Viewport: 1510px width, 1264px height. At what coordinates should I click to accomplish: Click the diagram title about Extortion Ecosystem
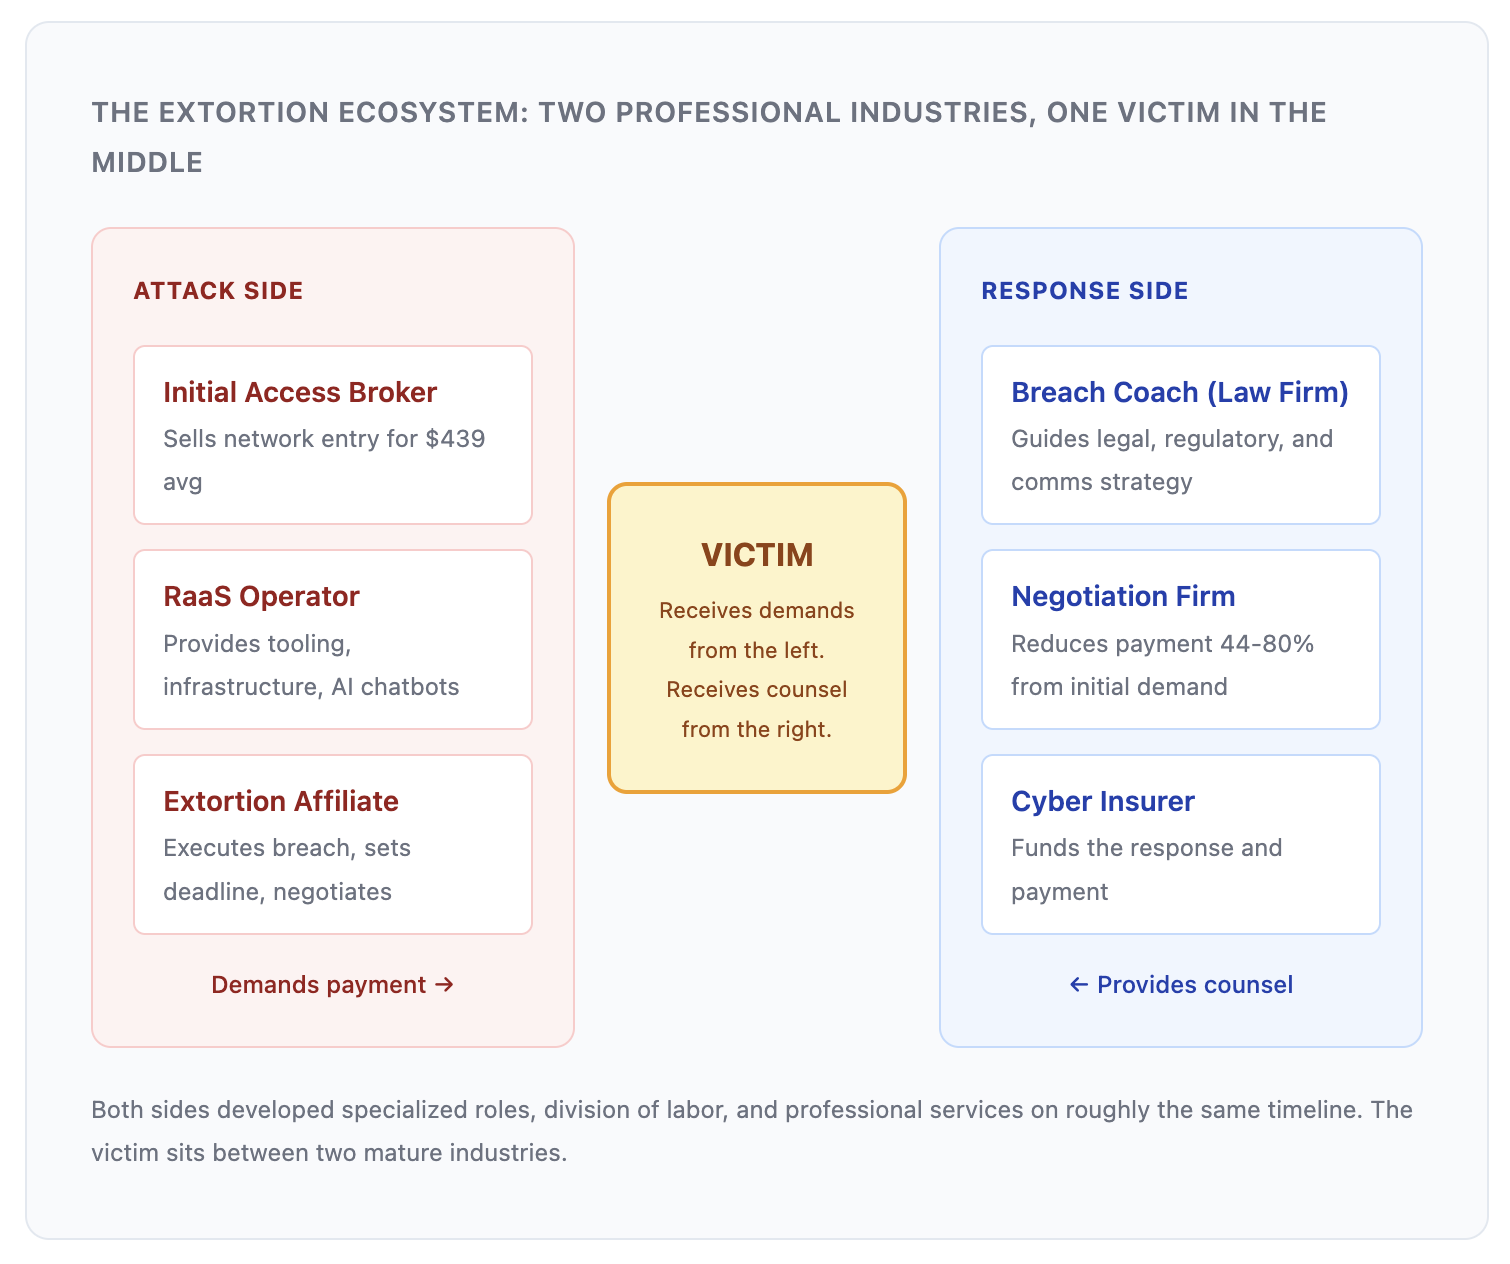click(709, 137)
